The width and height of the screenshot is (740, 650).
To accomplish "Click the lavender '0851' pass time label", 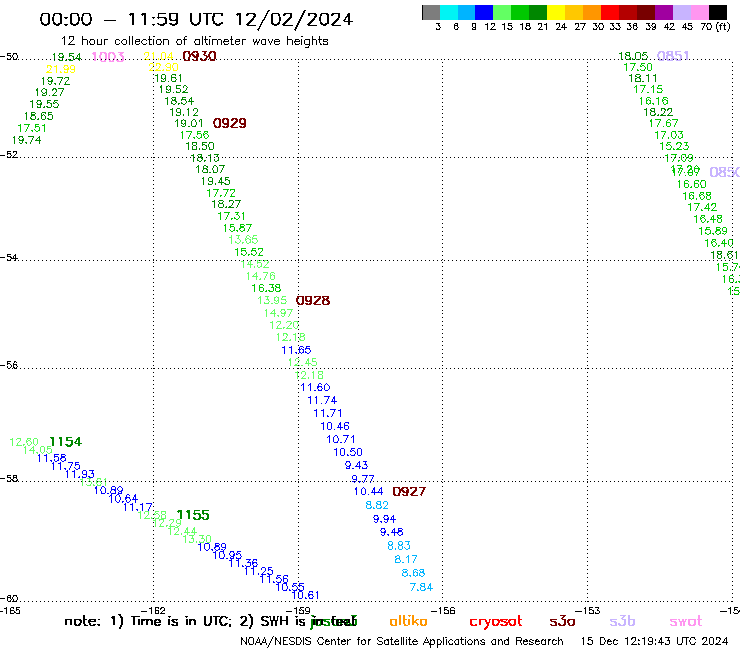I will point(673,56).
